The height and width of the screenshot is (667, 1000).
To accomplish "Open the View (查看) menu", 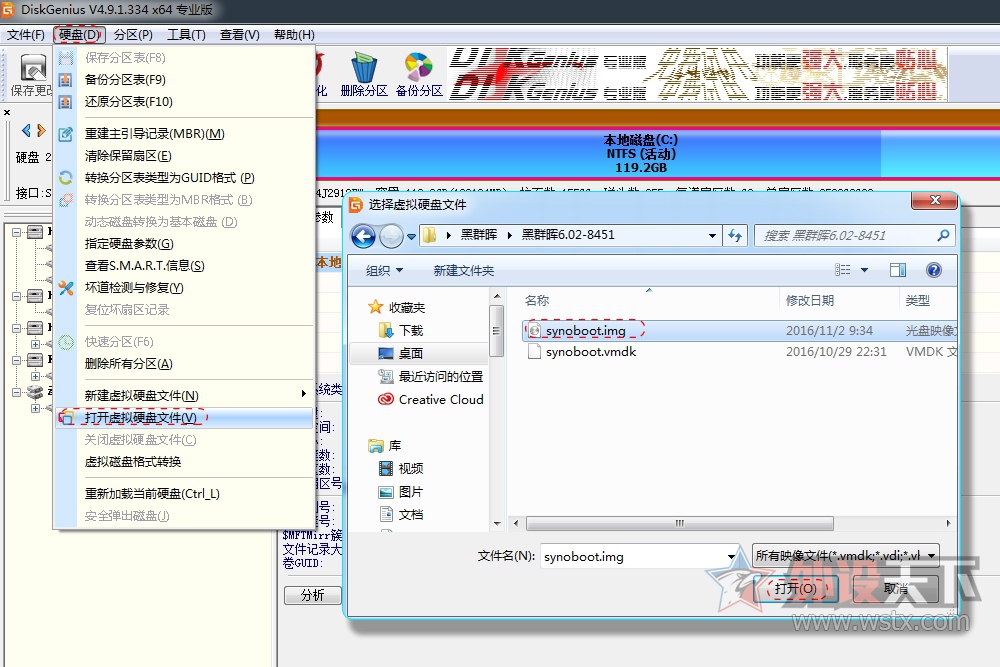I will click(x=239, y=34).
